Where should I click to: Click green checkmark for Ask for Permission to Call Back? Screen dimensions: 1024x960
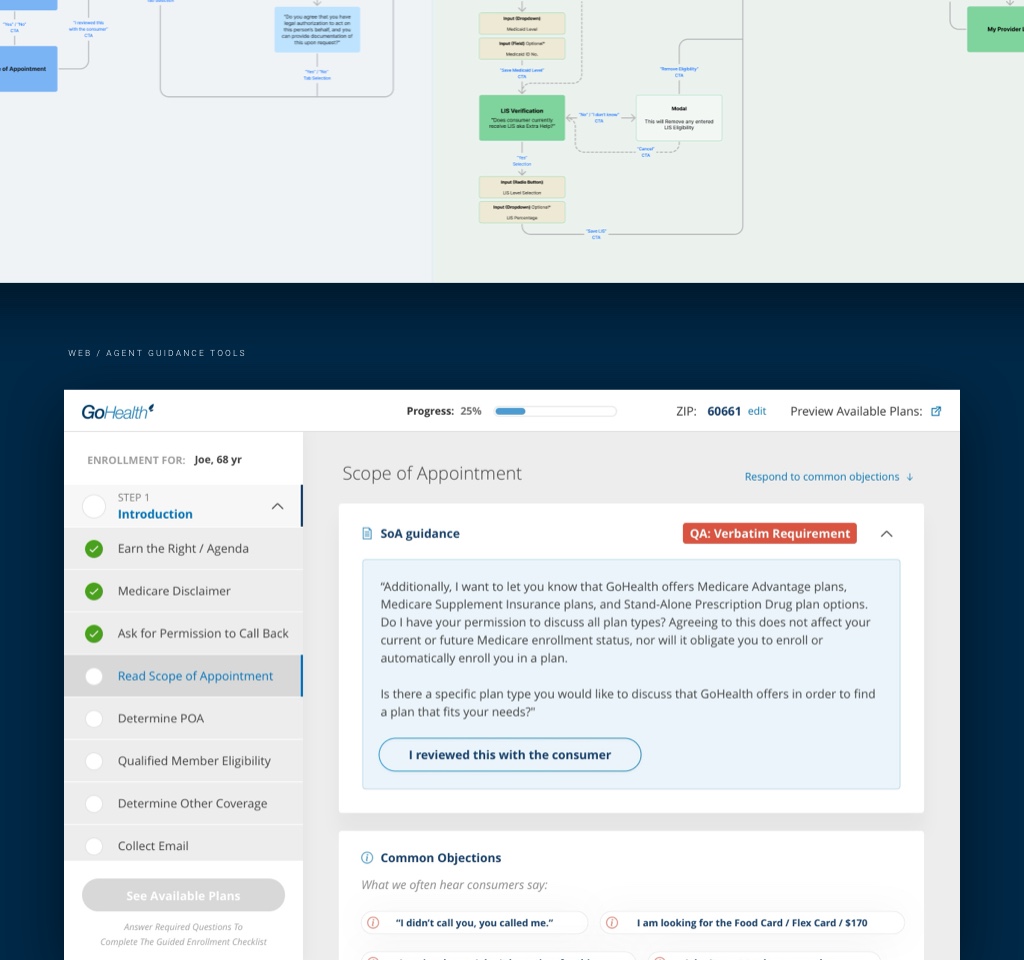pos(94,633)
